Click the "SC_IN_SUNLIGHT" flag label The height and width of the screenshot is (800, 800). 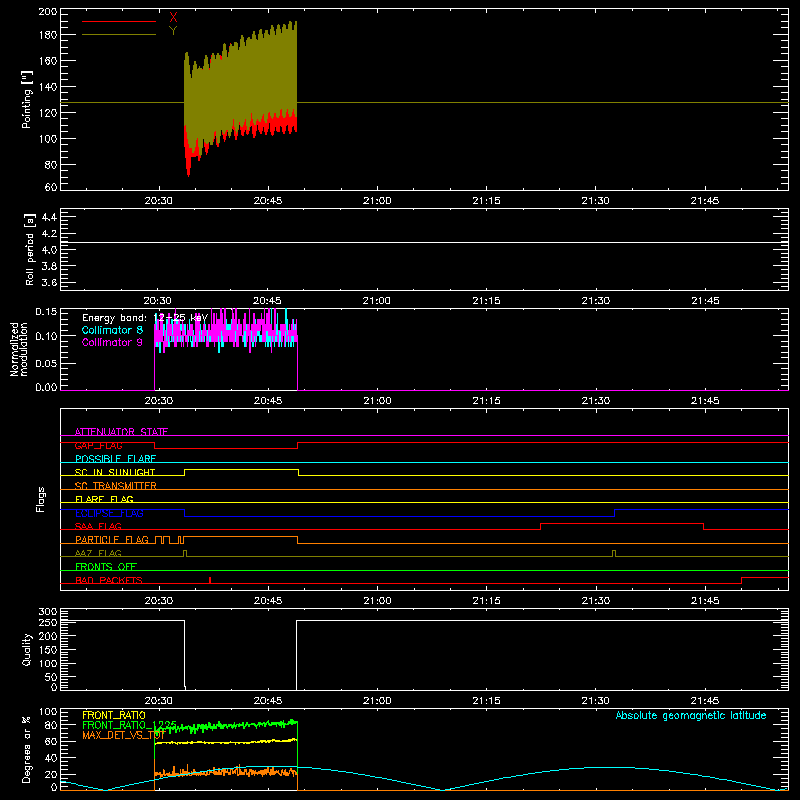pyautogui.click(x=115, y=472)
